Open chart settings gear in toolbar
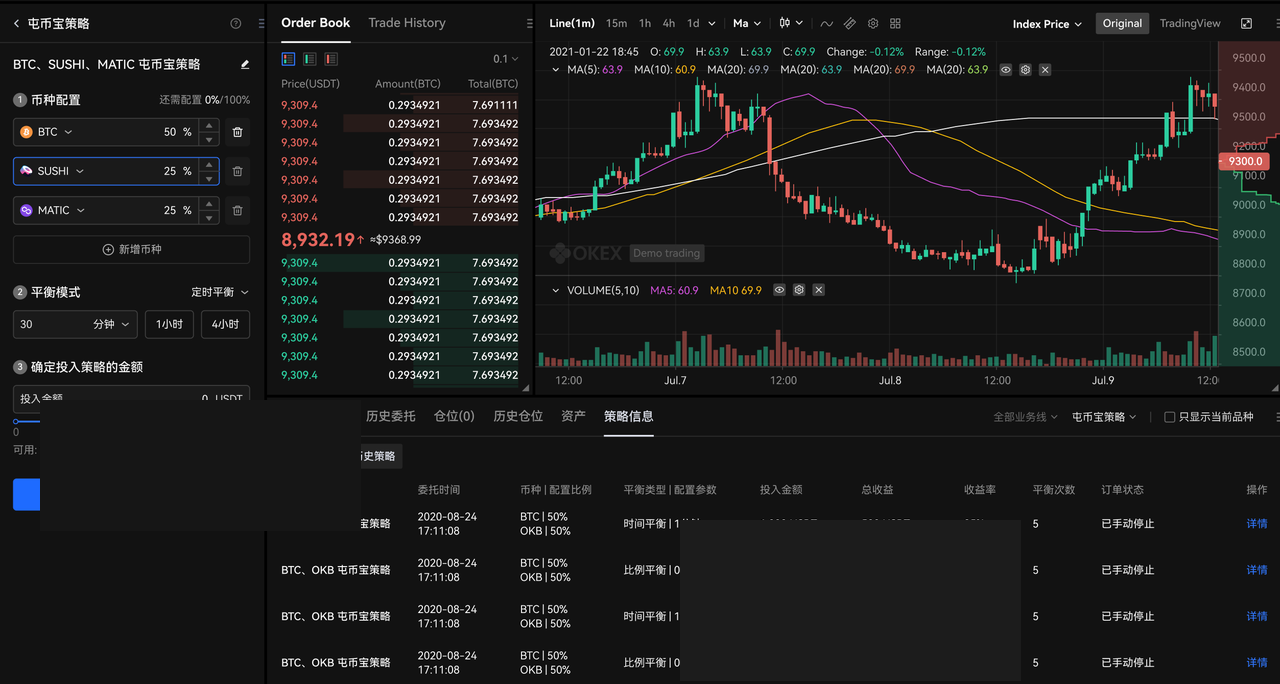 [872, 23]
